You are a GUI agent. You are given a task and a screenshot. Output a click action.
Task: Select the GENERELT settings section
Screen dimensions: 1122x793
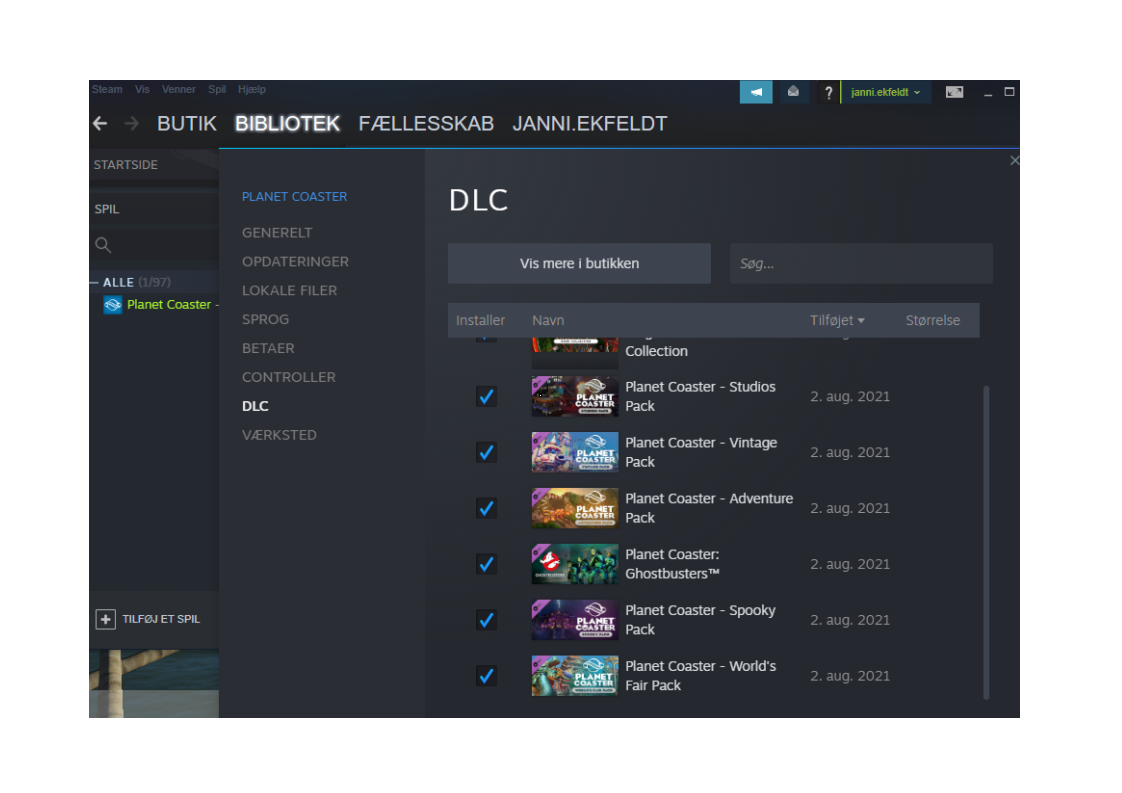[x=277, y=233]
